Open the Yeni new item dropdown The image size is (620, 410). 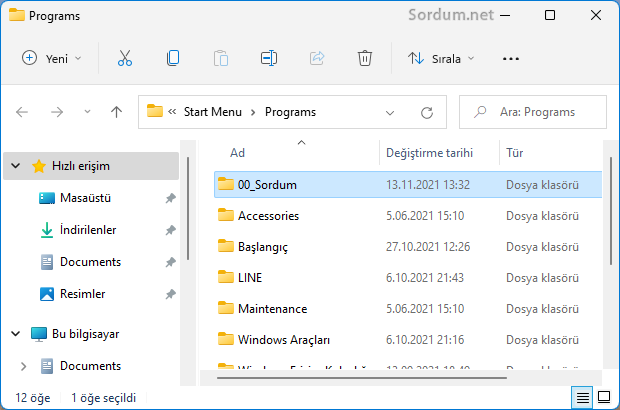[52, 59]
